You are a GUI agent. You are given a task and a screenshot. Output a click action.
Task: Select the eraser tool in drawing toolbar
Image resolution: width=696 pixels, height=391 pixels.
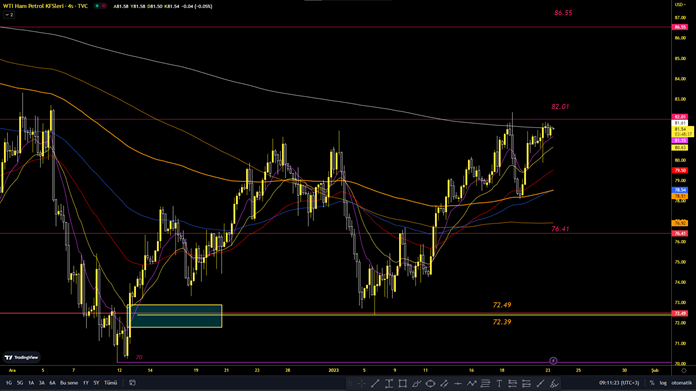(x=554, y=383)
